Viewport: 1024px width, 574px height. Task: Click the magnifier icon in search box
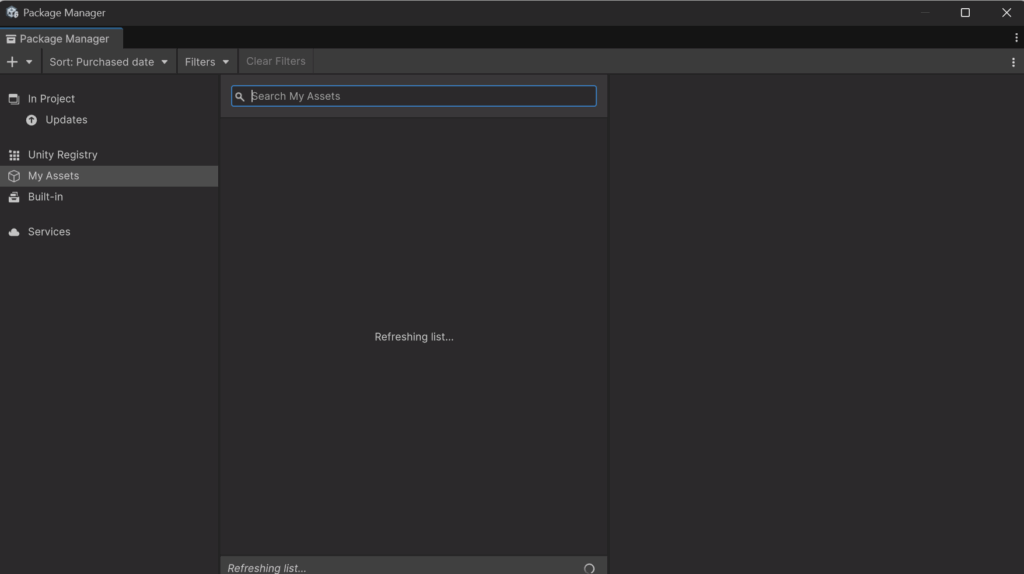point(240,97)
